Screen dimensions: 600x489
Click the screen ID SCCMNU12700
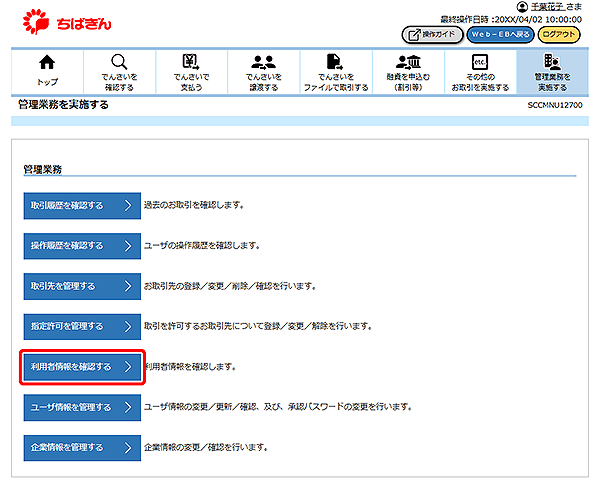555,105
